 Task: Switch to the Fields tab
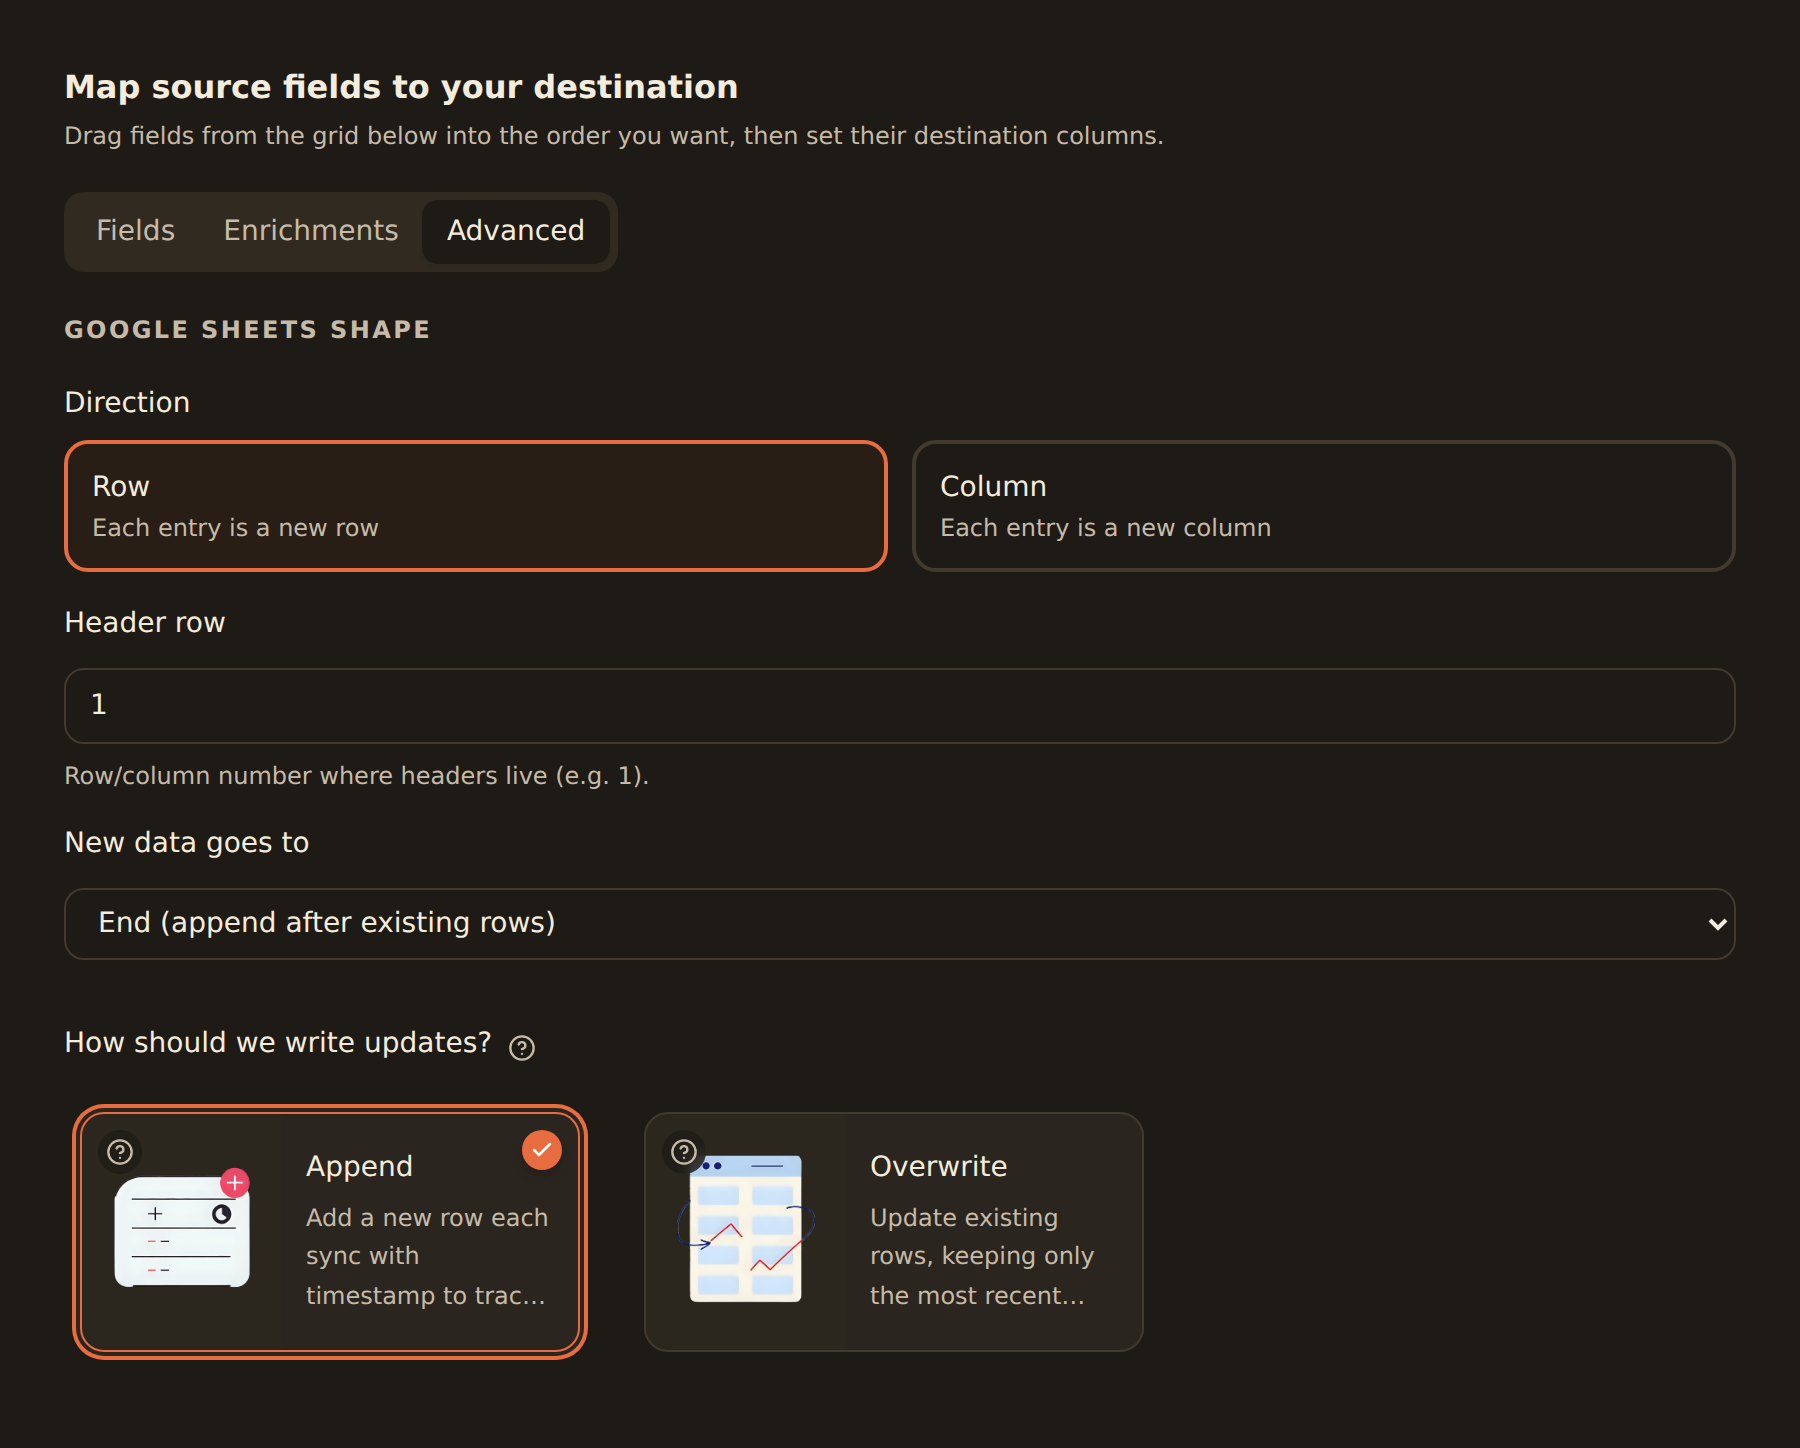(135, 231)
